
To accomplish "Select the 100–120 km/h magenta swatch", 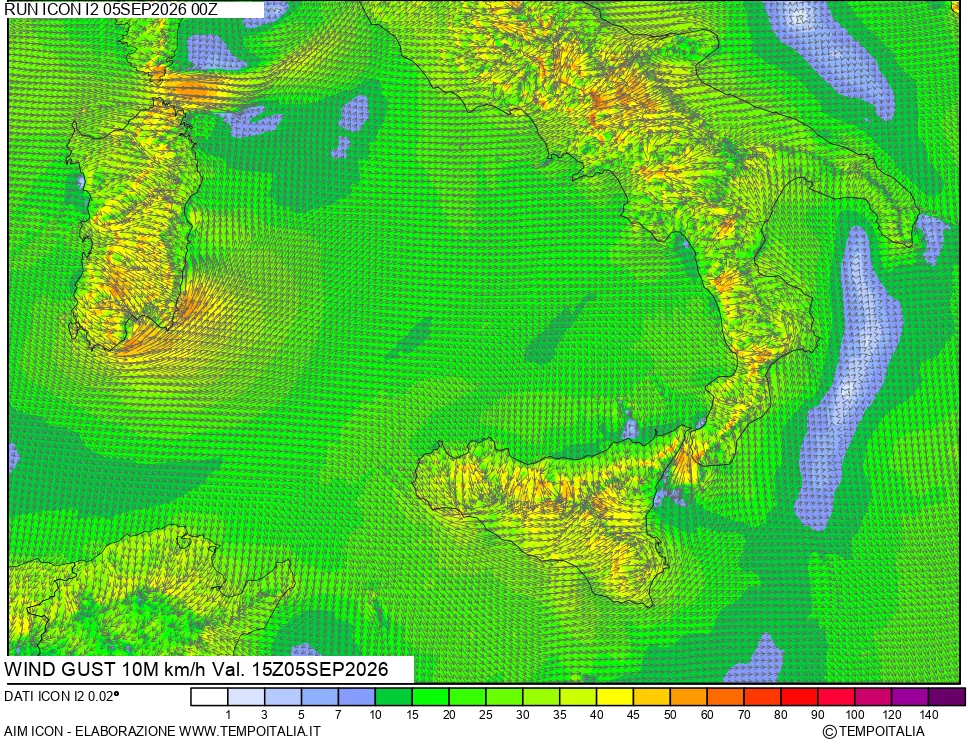I will (874, 697).
